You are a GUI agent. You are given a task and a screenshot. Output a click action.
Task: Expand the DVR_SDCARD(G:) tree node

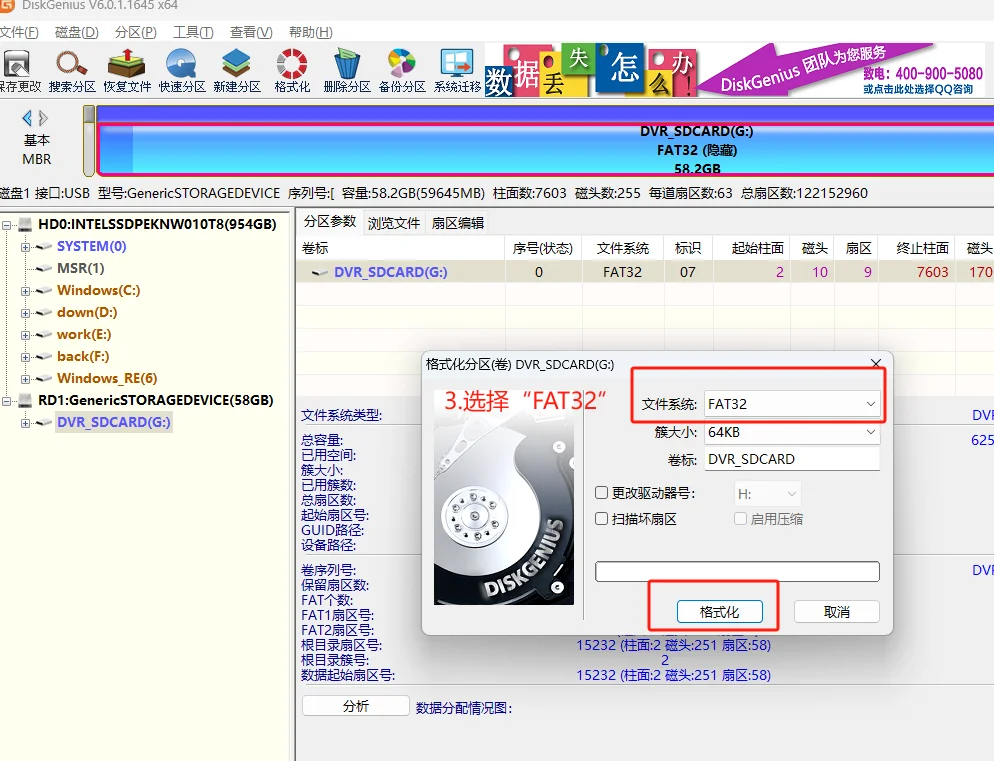[x=25, y=423]
